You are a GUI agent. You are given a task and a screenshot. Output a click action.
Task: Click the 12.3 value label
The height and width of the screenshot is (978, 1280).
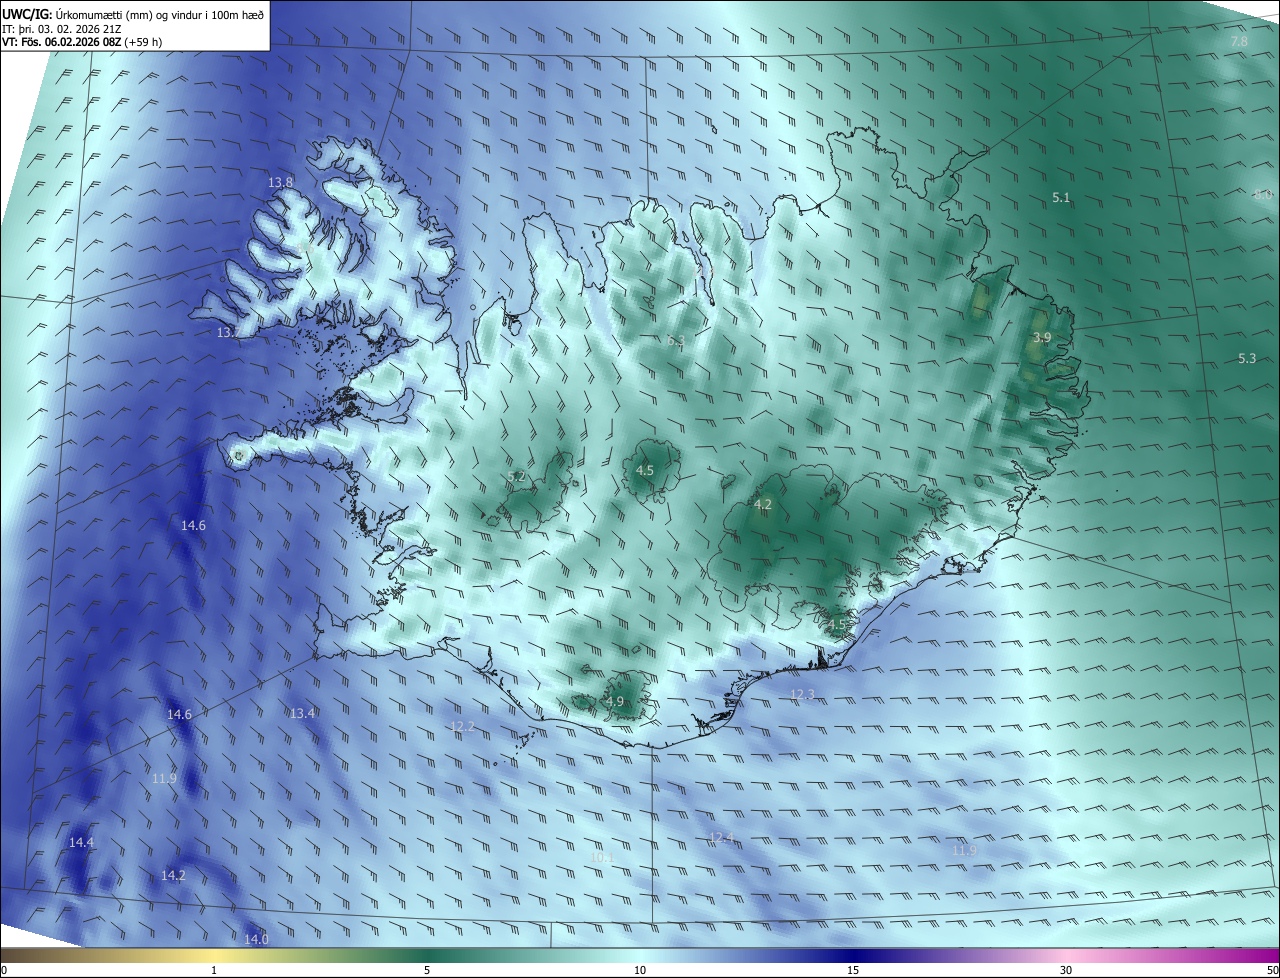803,694
